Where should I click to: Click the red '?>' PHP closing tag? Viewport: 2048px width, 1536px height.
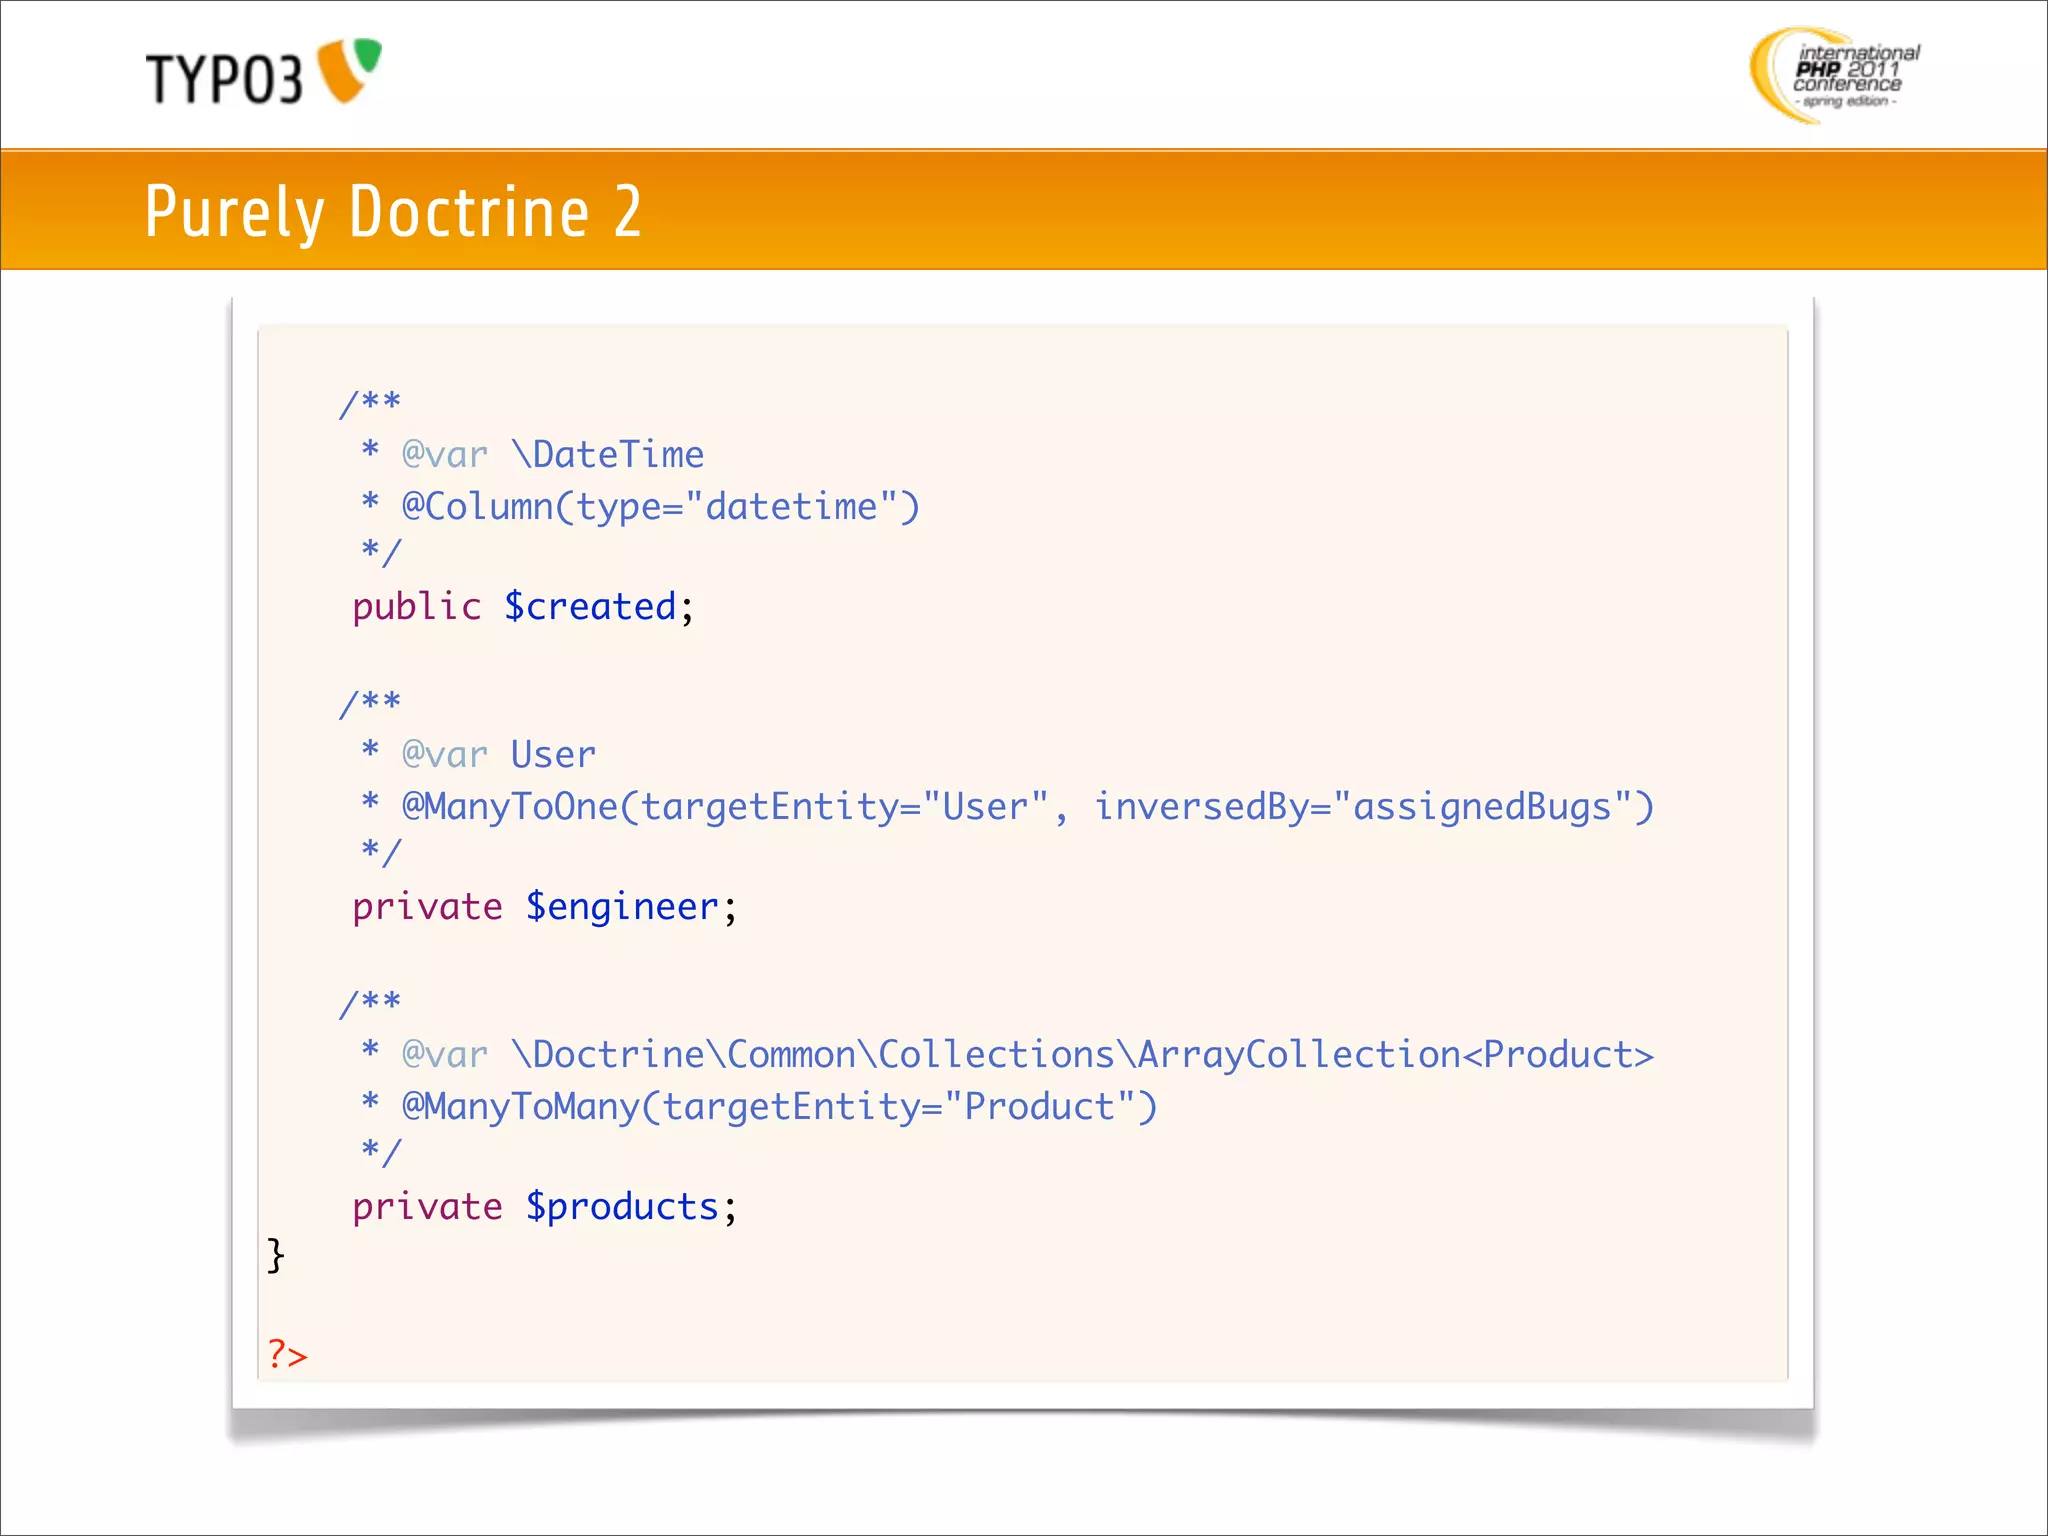pyautogui.click(x=287, y=1355)
